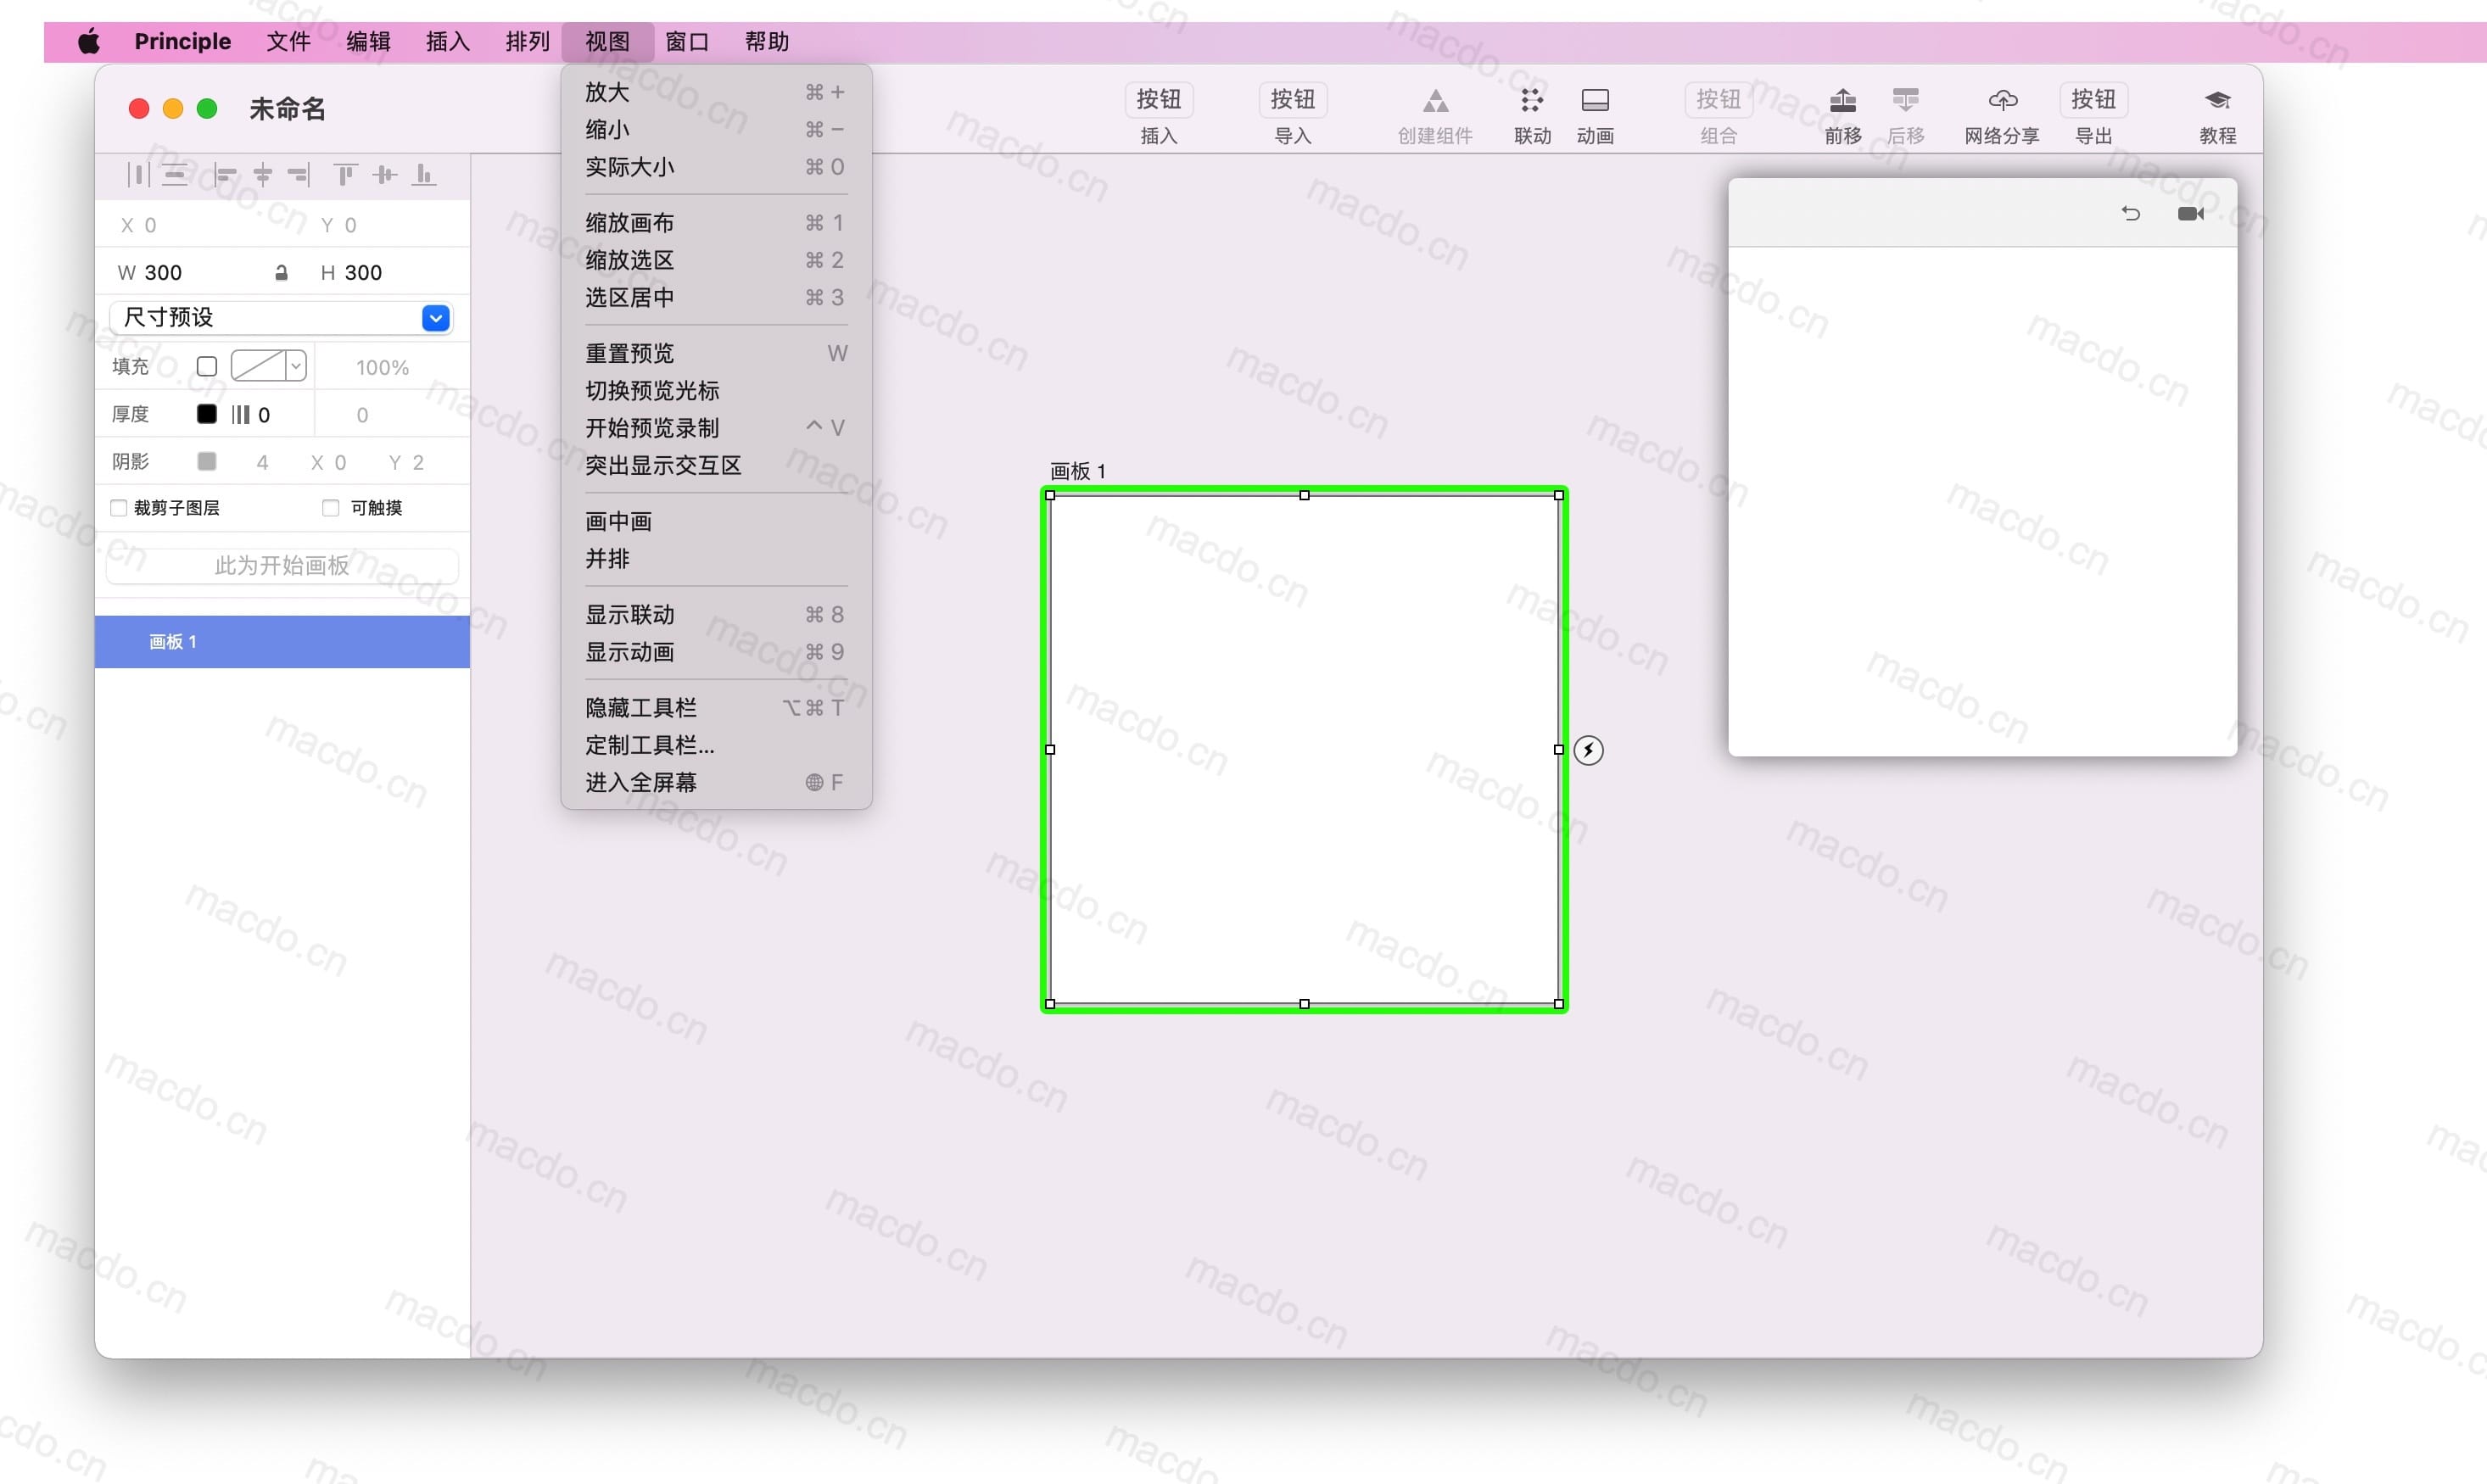Open the 尺寸预设 size preset dropdown
Image resolution: width=2487 pixels, height=1484 pixels.
(281, 318)
